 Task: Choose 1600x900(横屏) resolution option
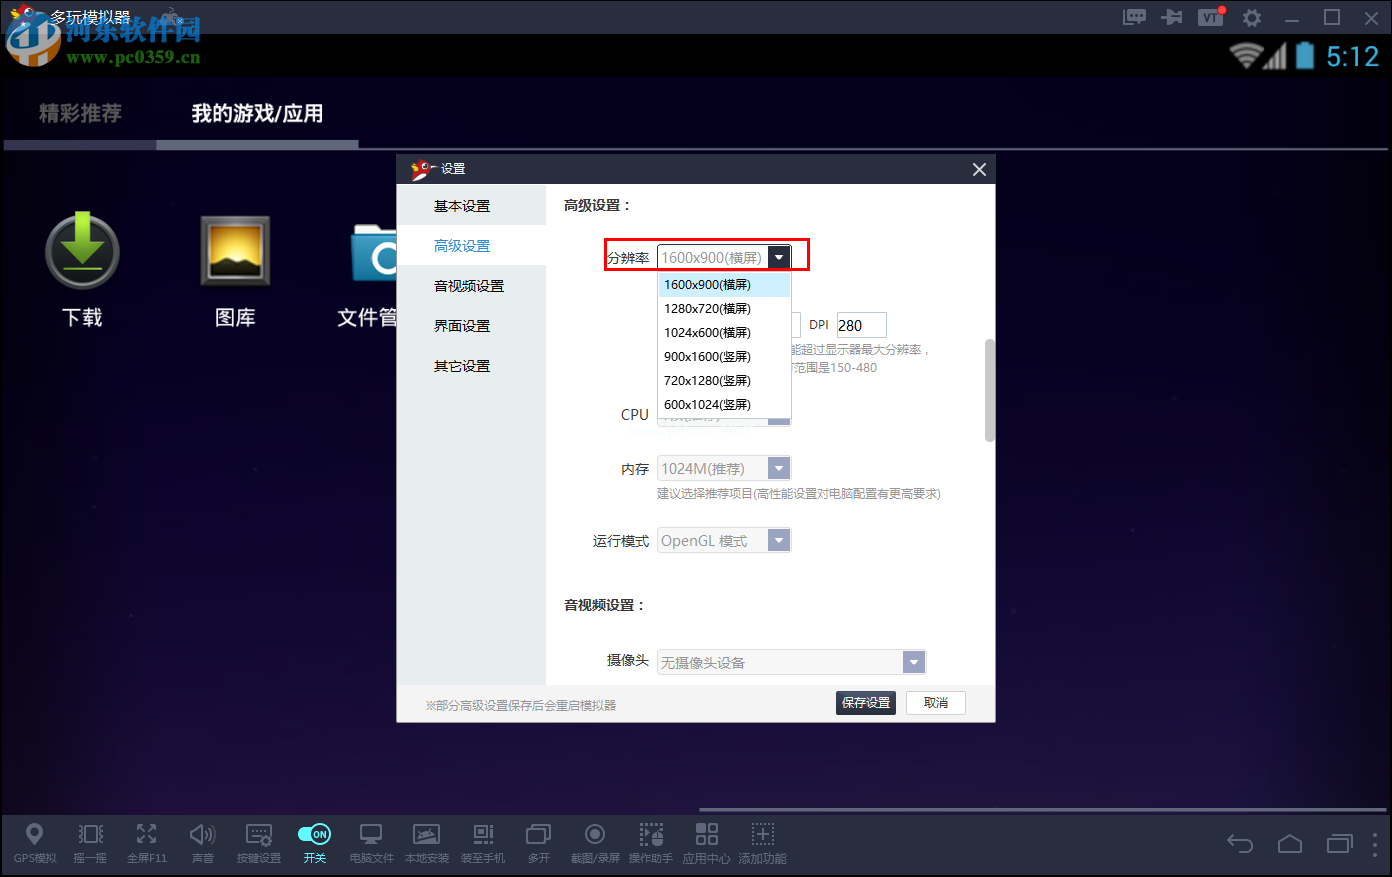pos(724,285)
